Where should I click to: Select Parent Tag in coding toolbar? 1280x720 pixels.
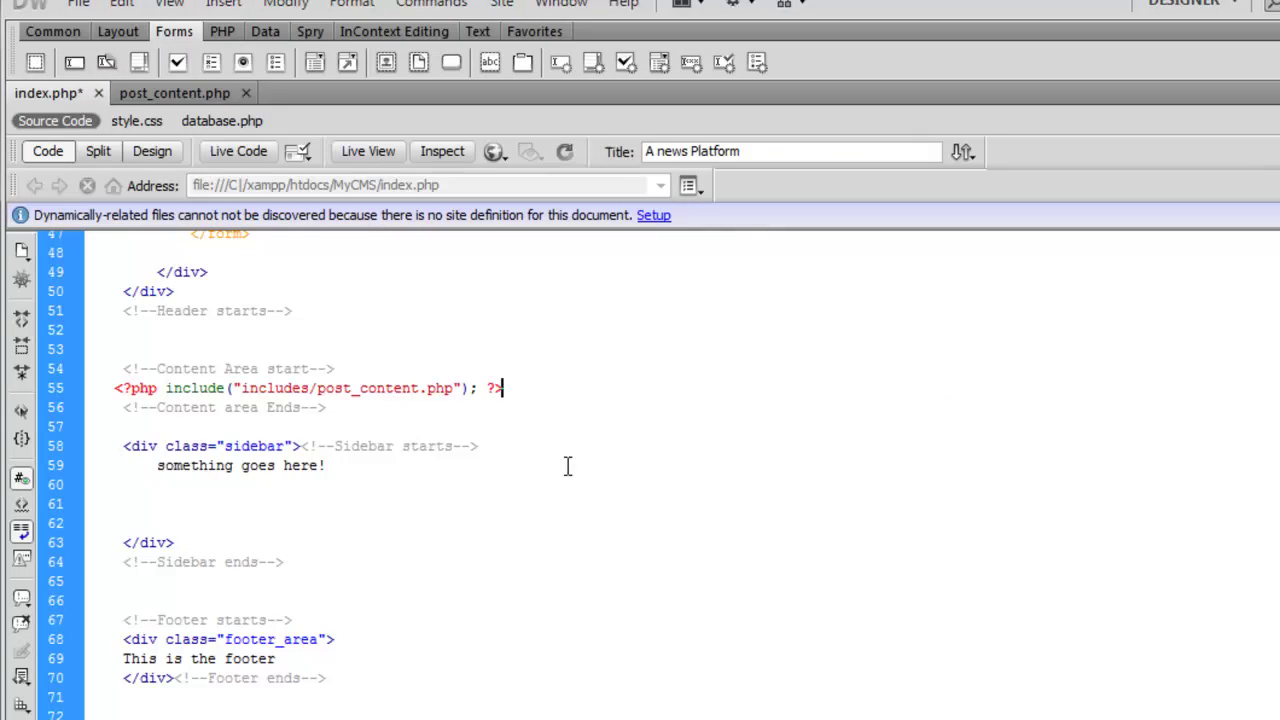pyautogui.click(x=22, y=410)
